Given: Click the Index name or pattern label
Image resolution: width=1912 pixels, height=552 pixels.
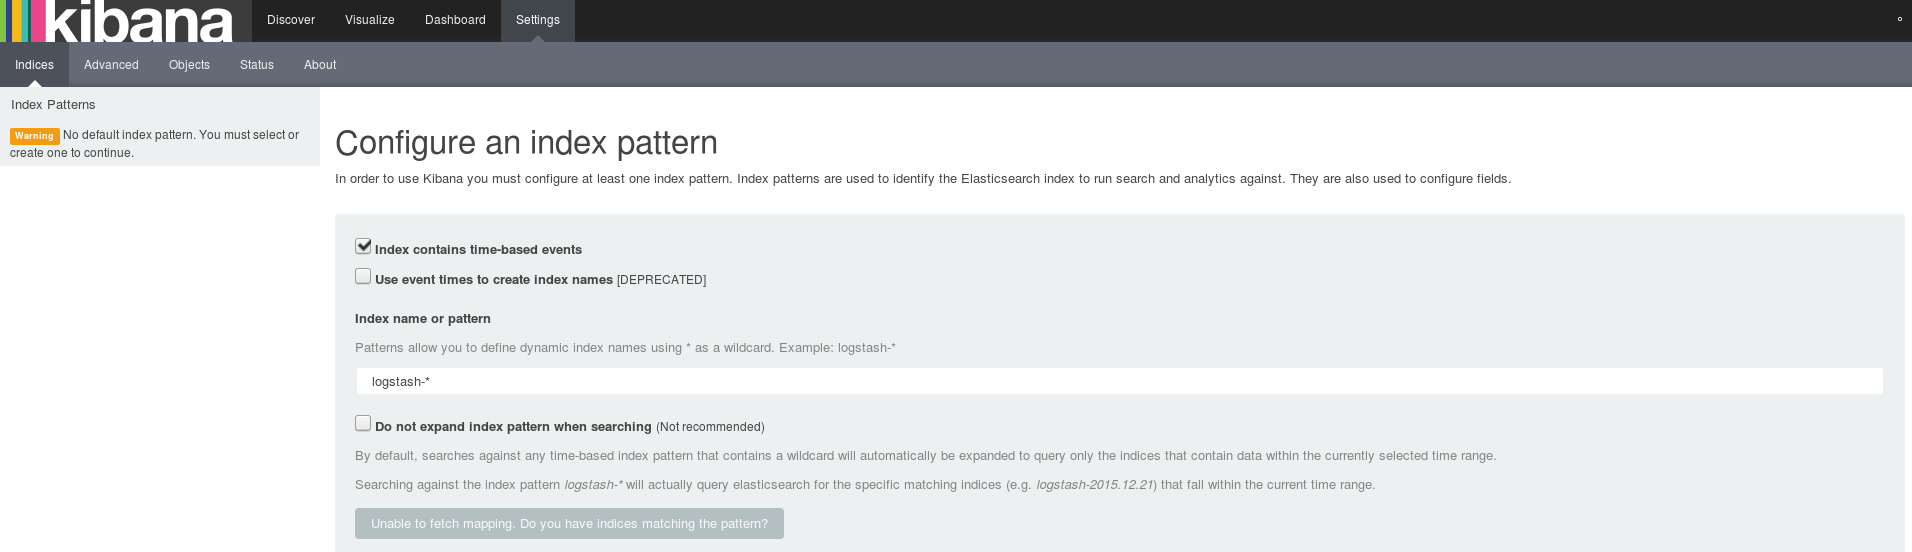Looking at the screenshot, I should click(x=423, y=318).
